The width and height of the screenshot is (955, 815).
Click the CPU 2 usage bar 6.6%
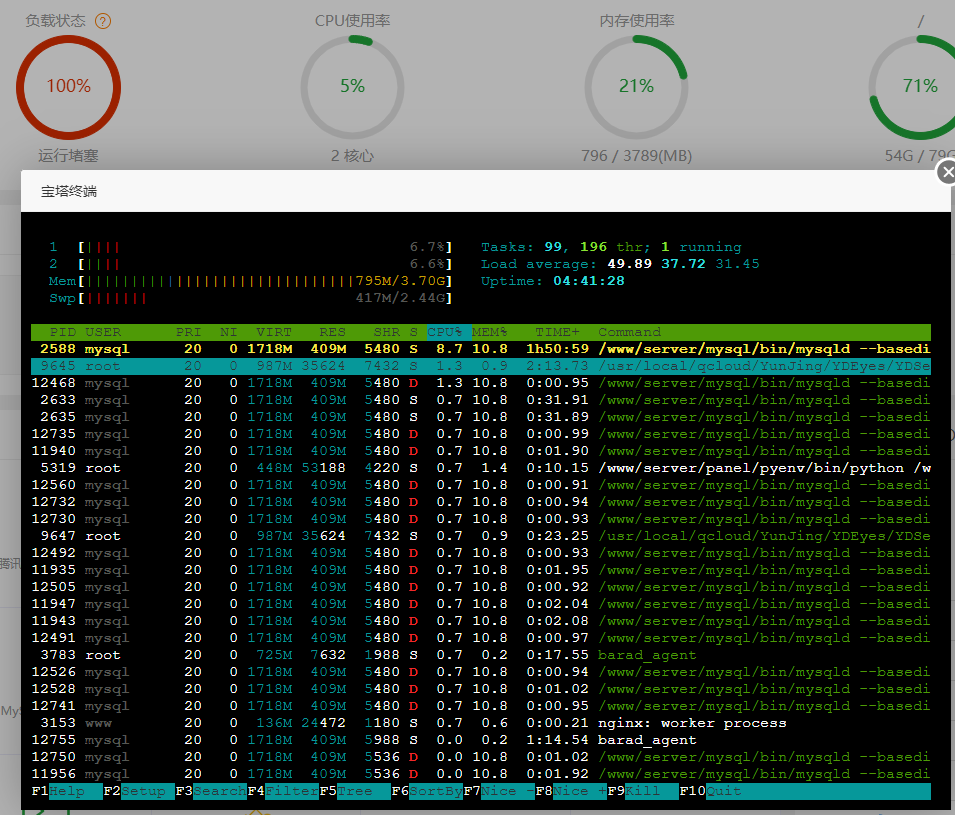(x=250, y=264)
